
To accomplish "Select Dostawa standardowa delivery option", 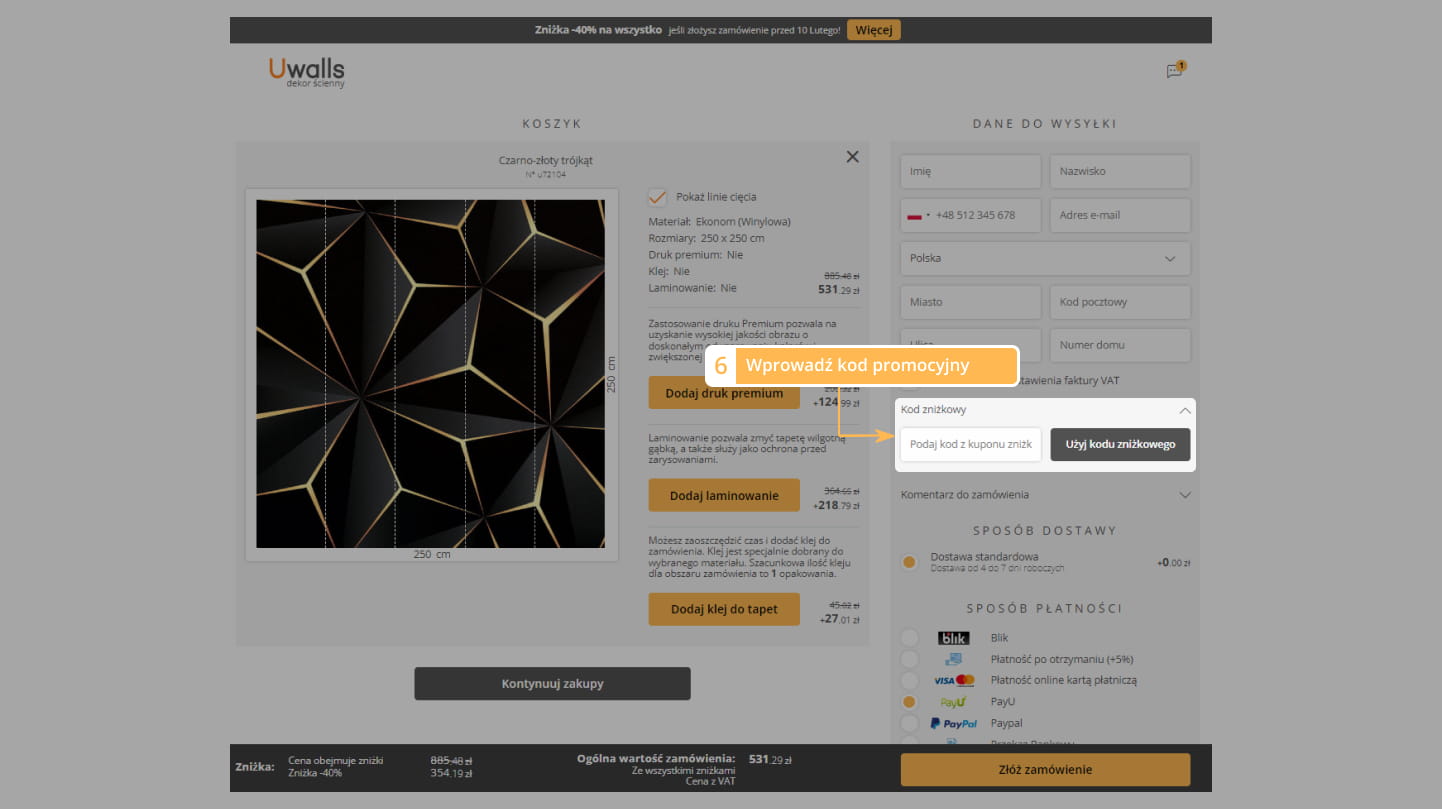I will (909, 562).
